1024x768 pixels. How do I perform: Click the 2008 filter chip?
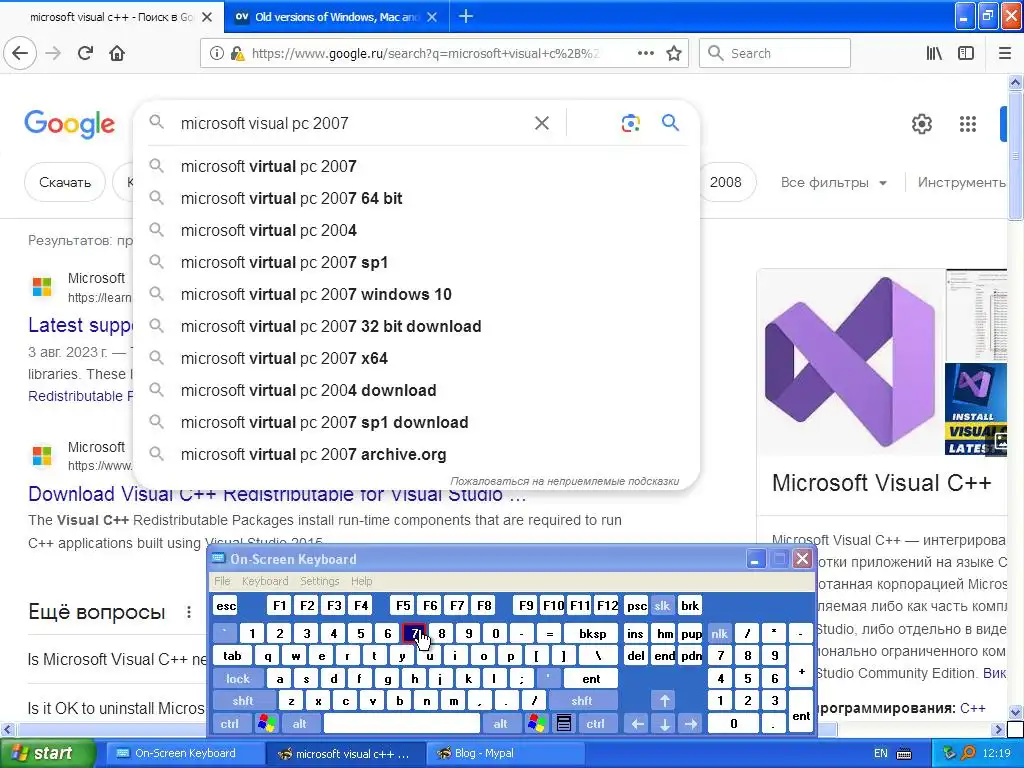726,182
